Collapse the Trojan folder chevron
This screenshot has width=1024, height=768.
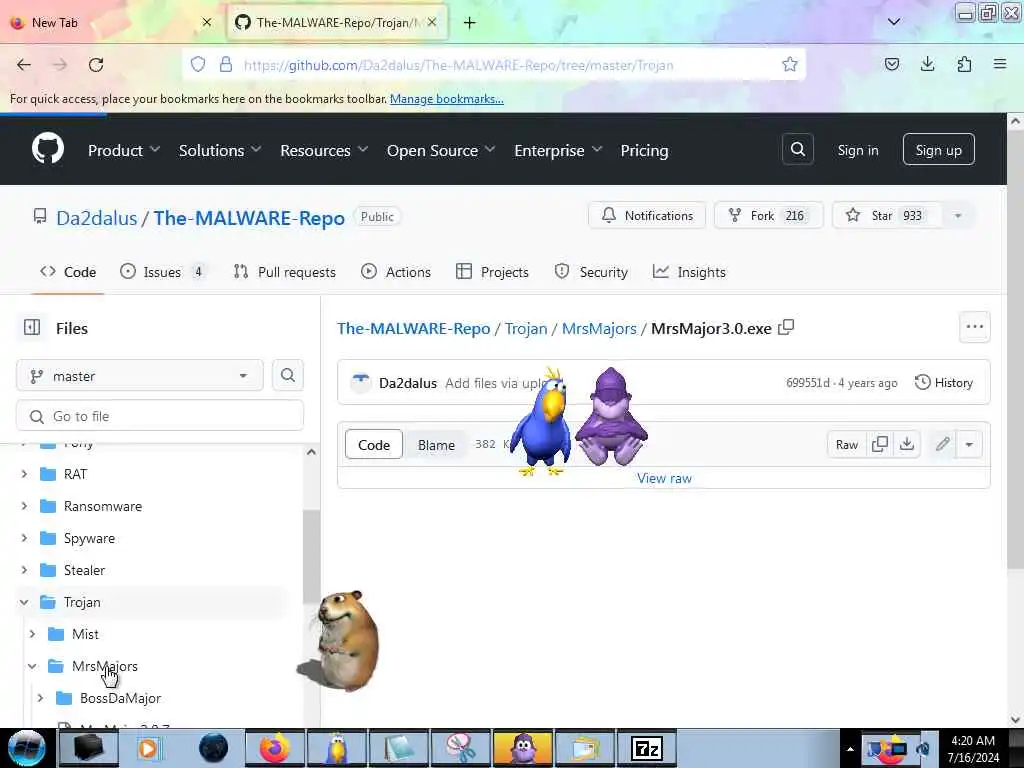click(24, 601)
